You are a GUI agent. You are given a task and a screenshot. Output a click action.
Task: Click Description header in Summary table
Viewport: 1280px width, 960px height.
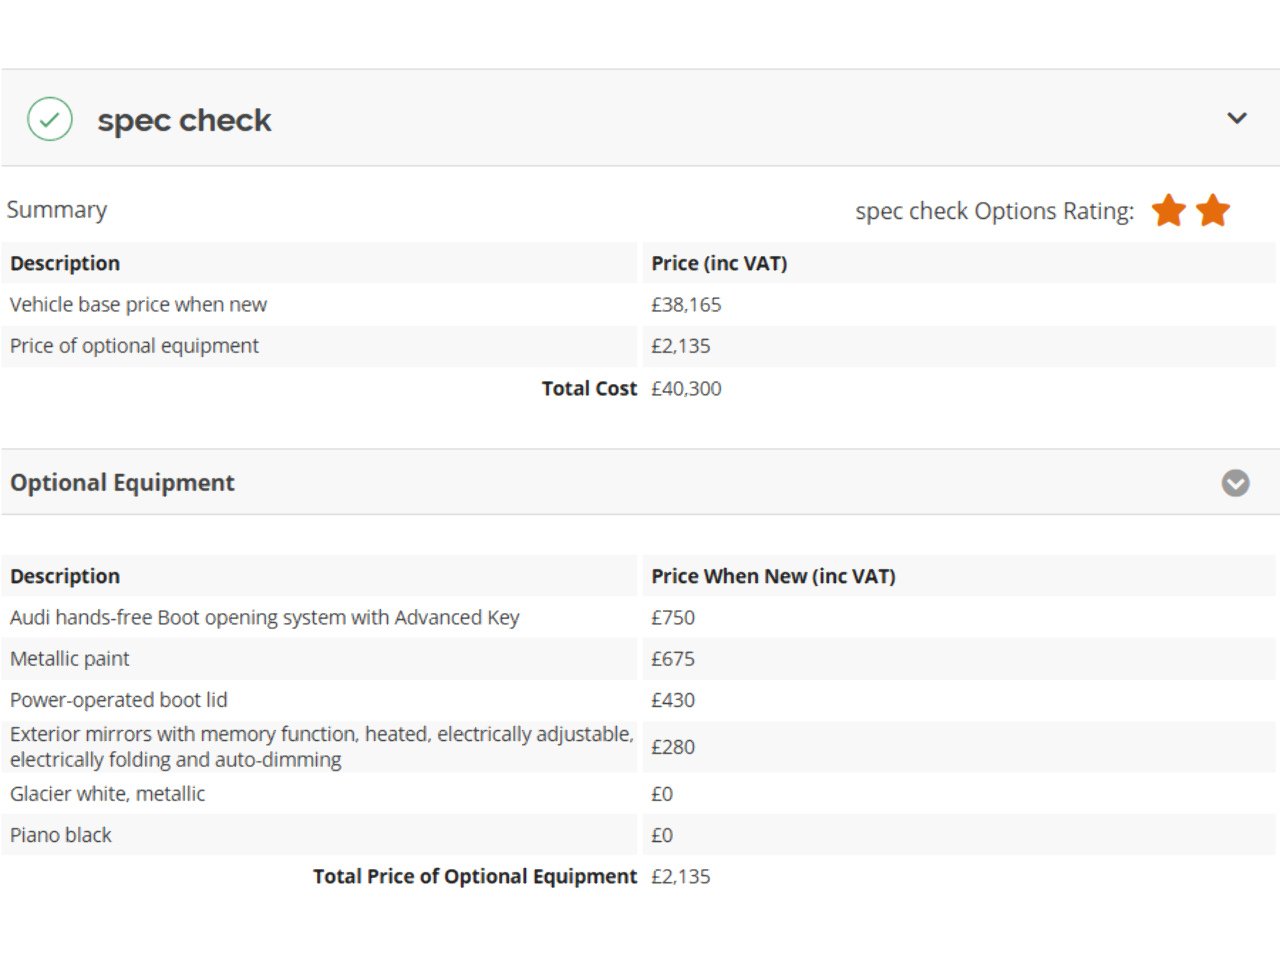click(65, 264)
